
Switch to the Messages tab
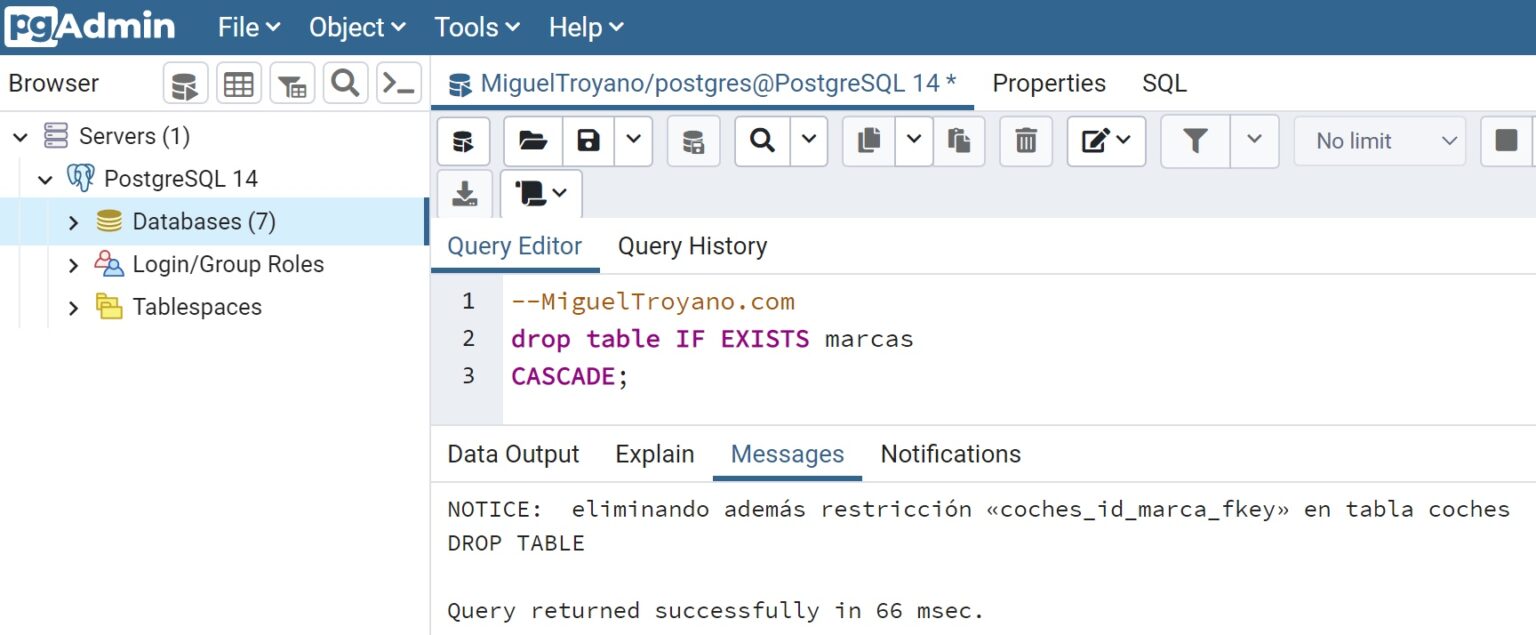point(788,454)
